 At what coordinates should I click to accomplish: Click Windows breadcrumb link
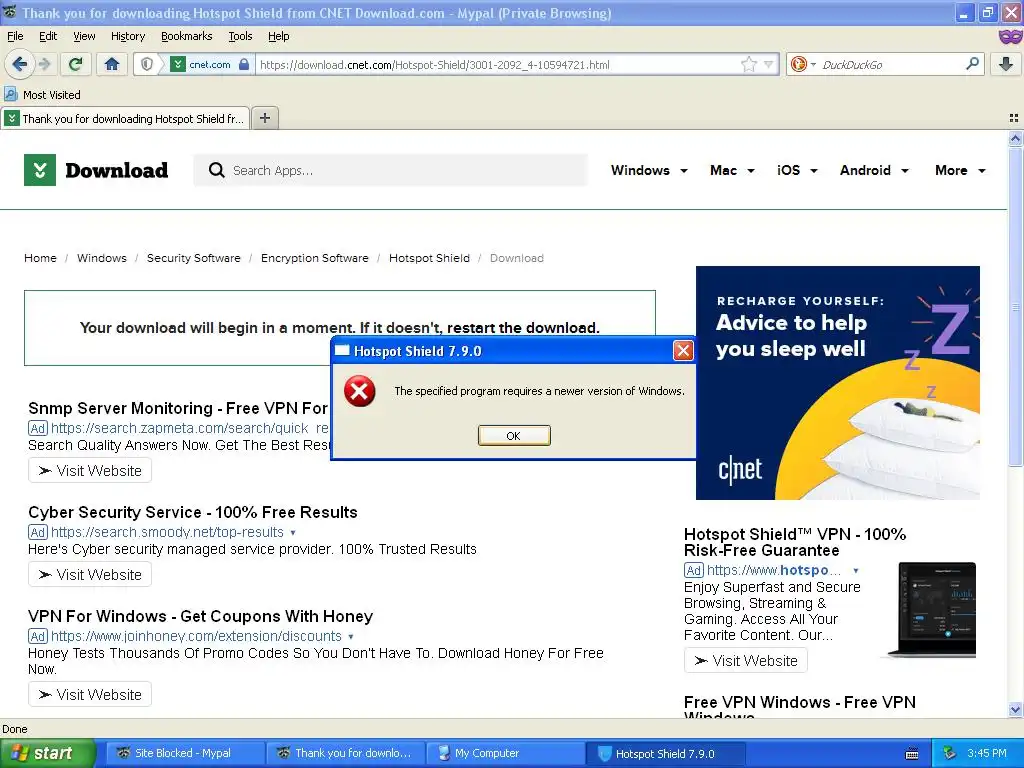pos(101,258)
